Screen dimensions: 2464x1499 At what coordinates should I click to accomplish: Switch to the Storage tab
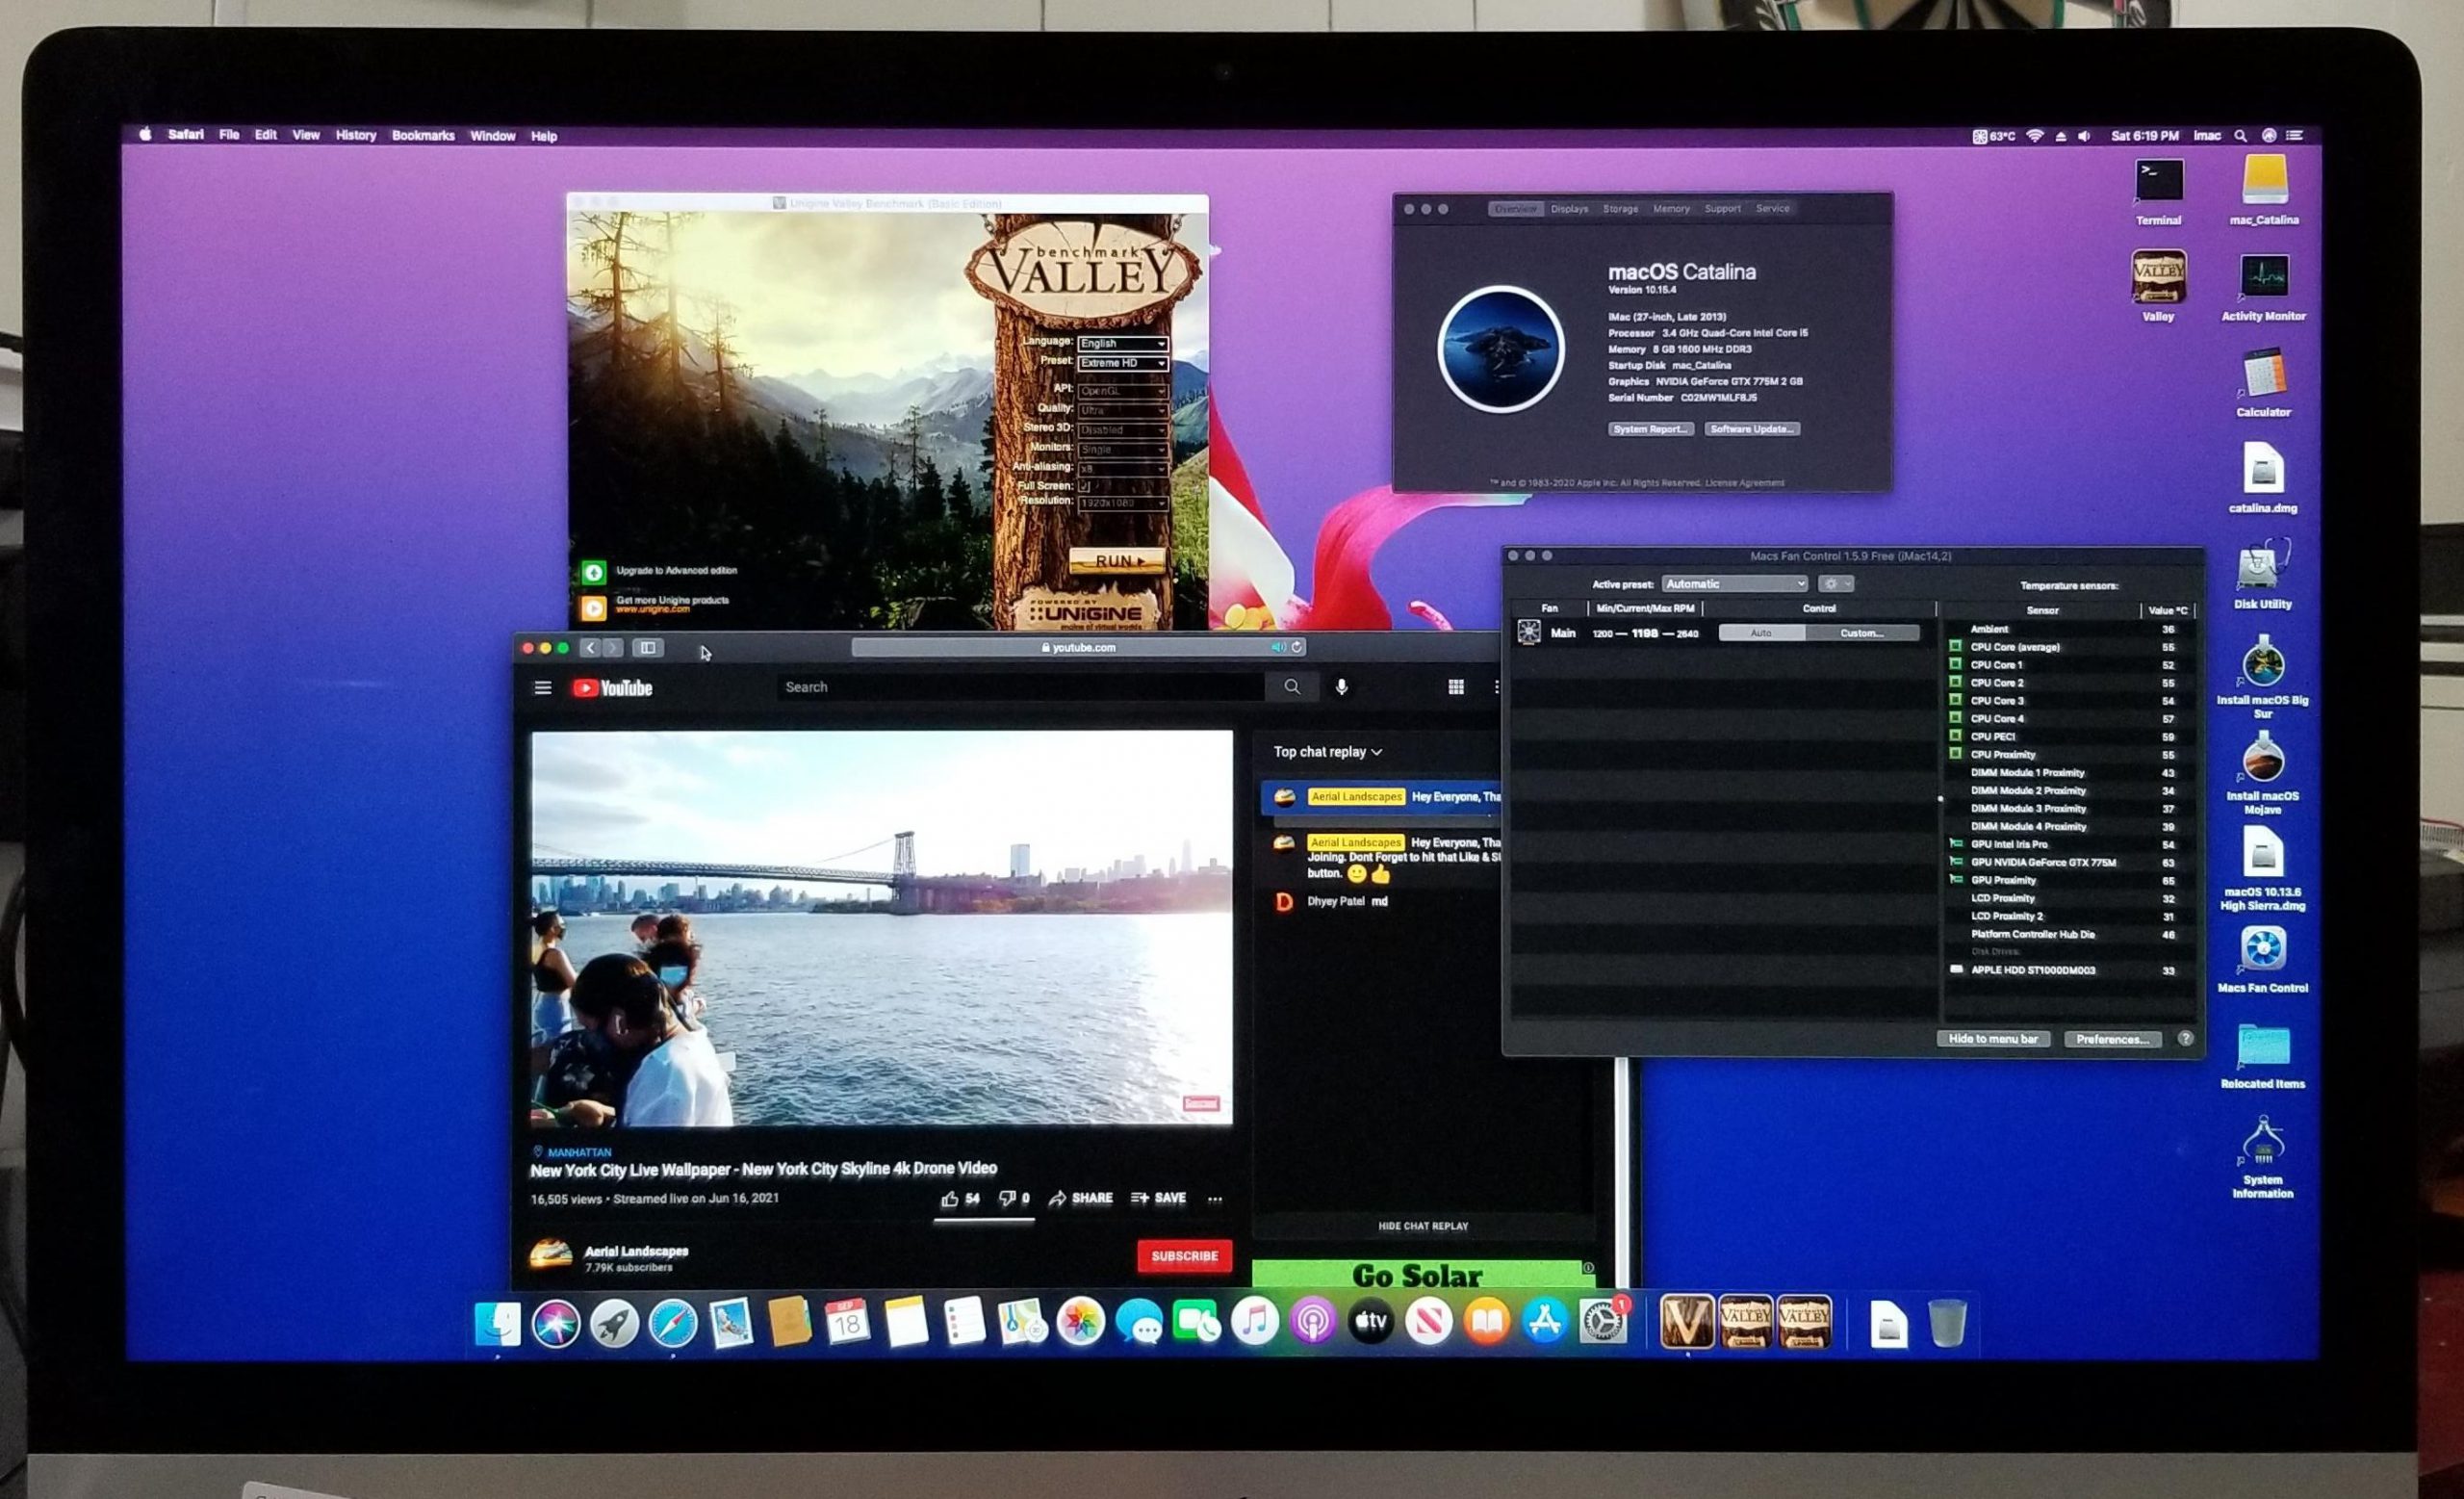point(1620,209)
